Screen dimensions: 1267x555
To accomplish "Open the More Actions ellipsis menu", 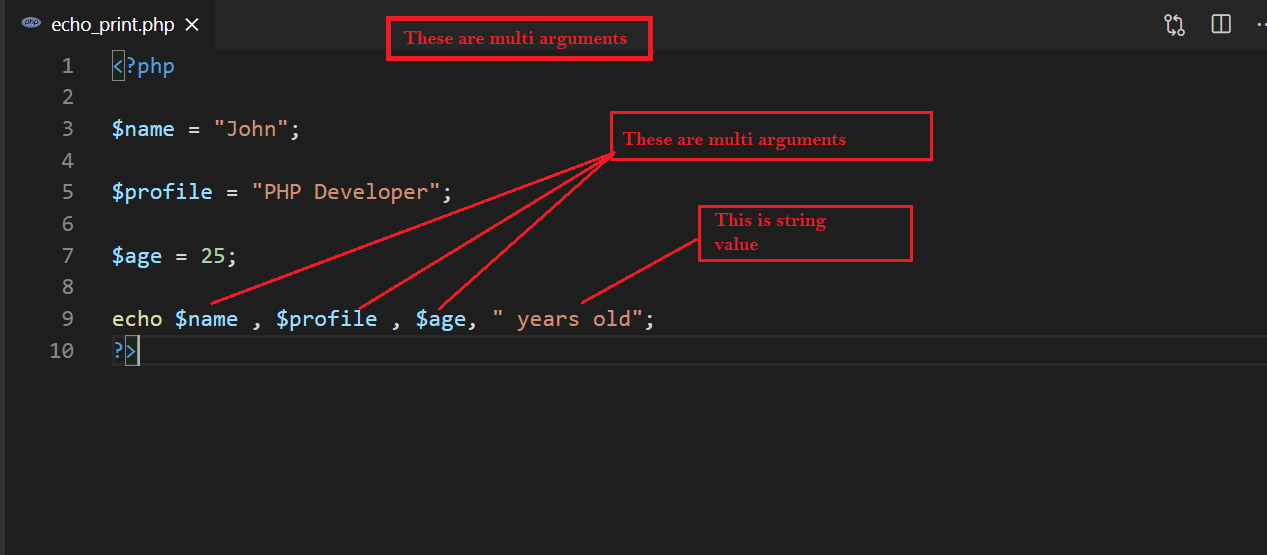I will [1260, 25].
